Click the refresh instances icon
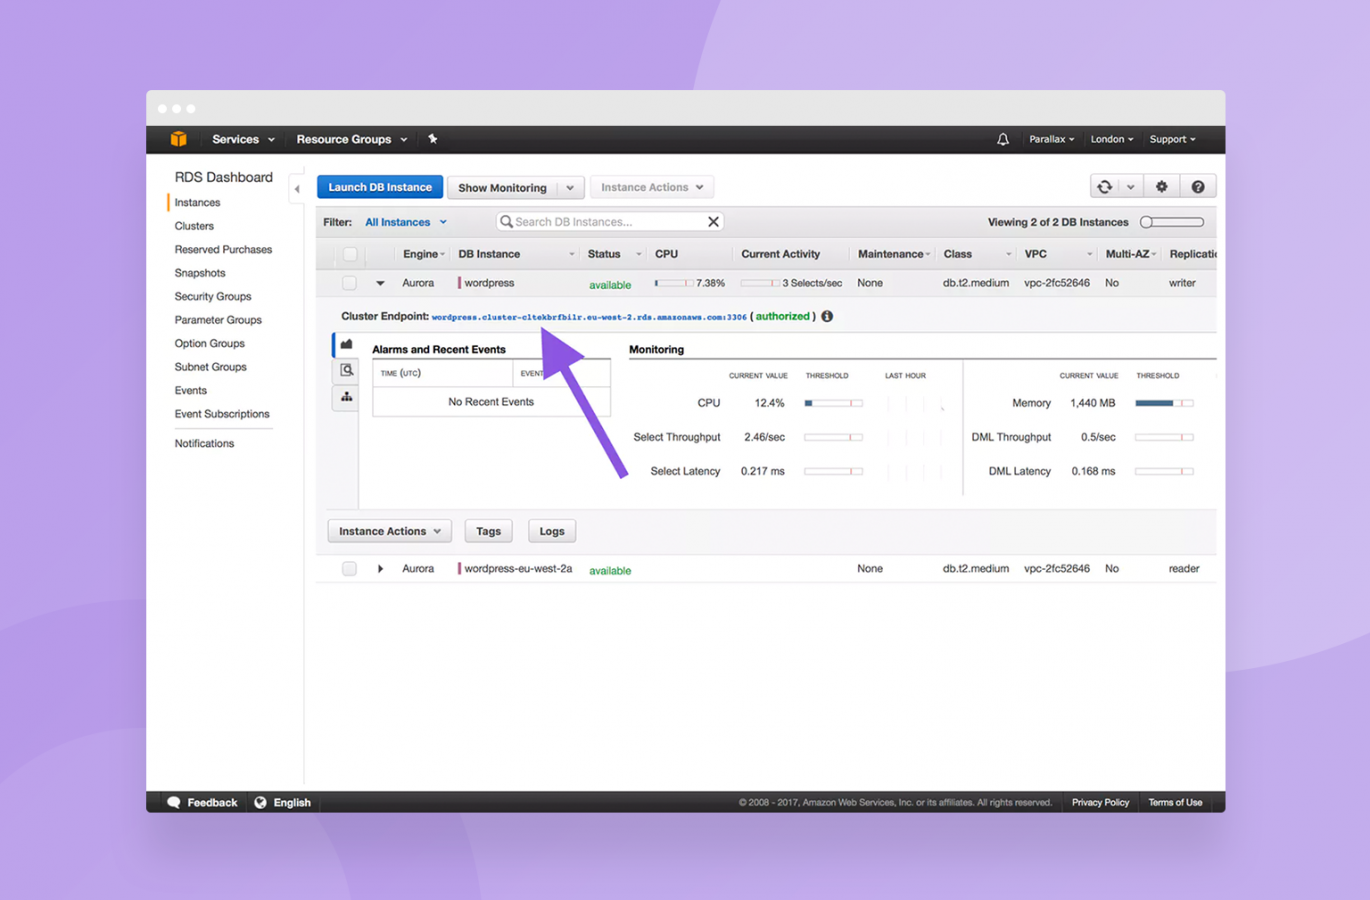 pyautogui.click(x=1105, y=187)
